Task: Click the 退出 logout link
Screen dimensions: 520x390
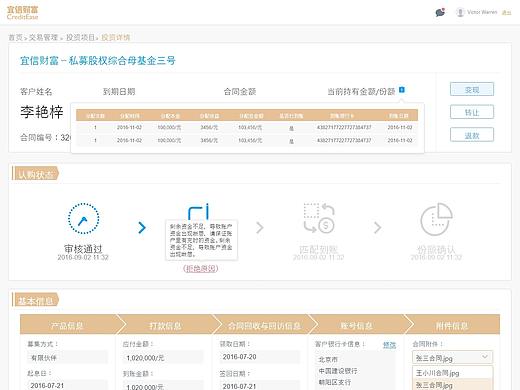Action: click(506, 12)
